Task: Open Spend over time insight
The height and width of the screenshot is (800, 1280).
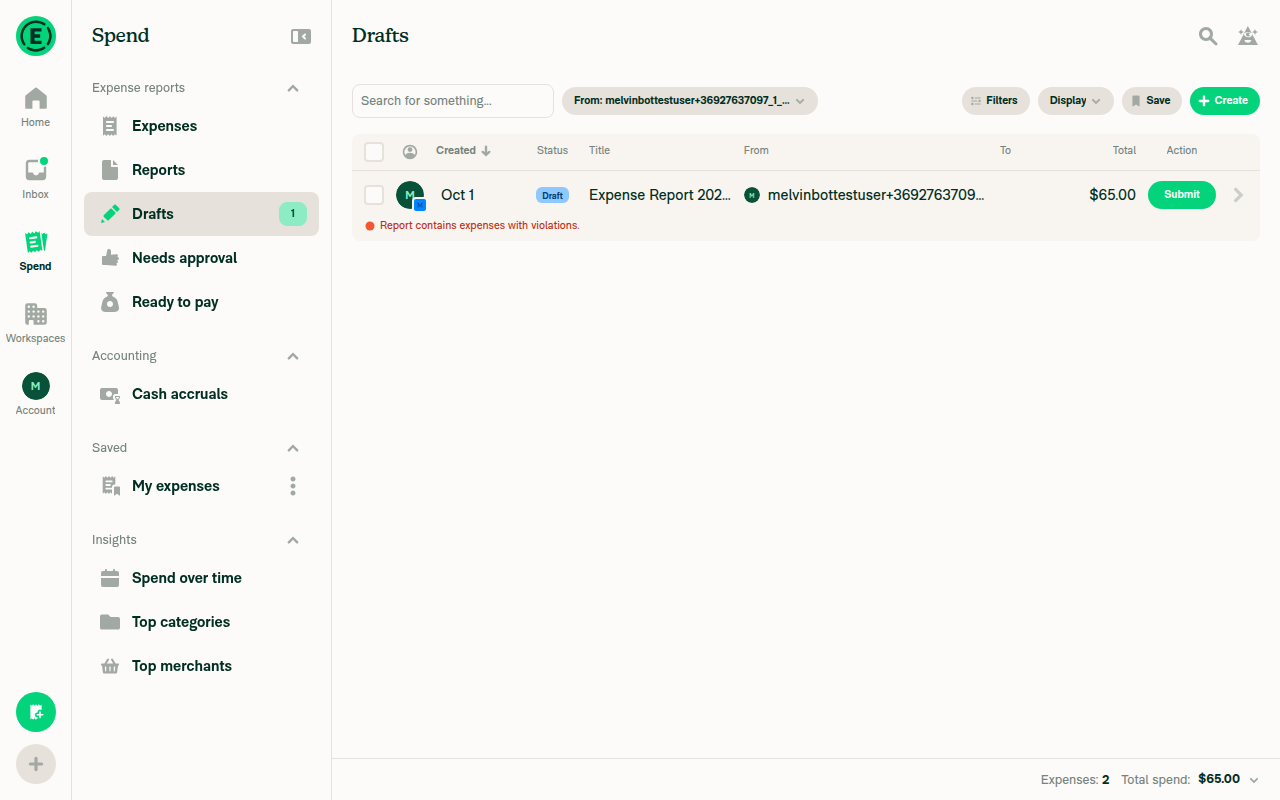Action: click(x=201, y=578)
